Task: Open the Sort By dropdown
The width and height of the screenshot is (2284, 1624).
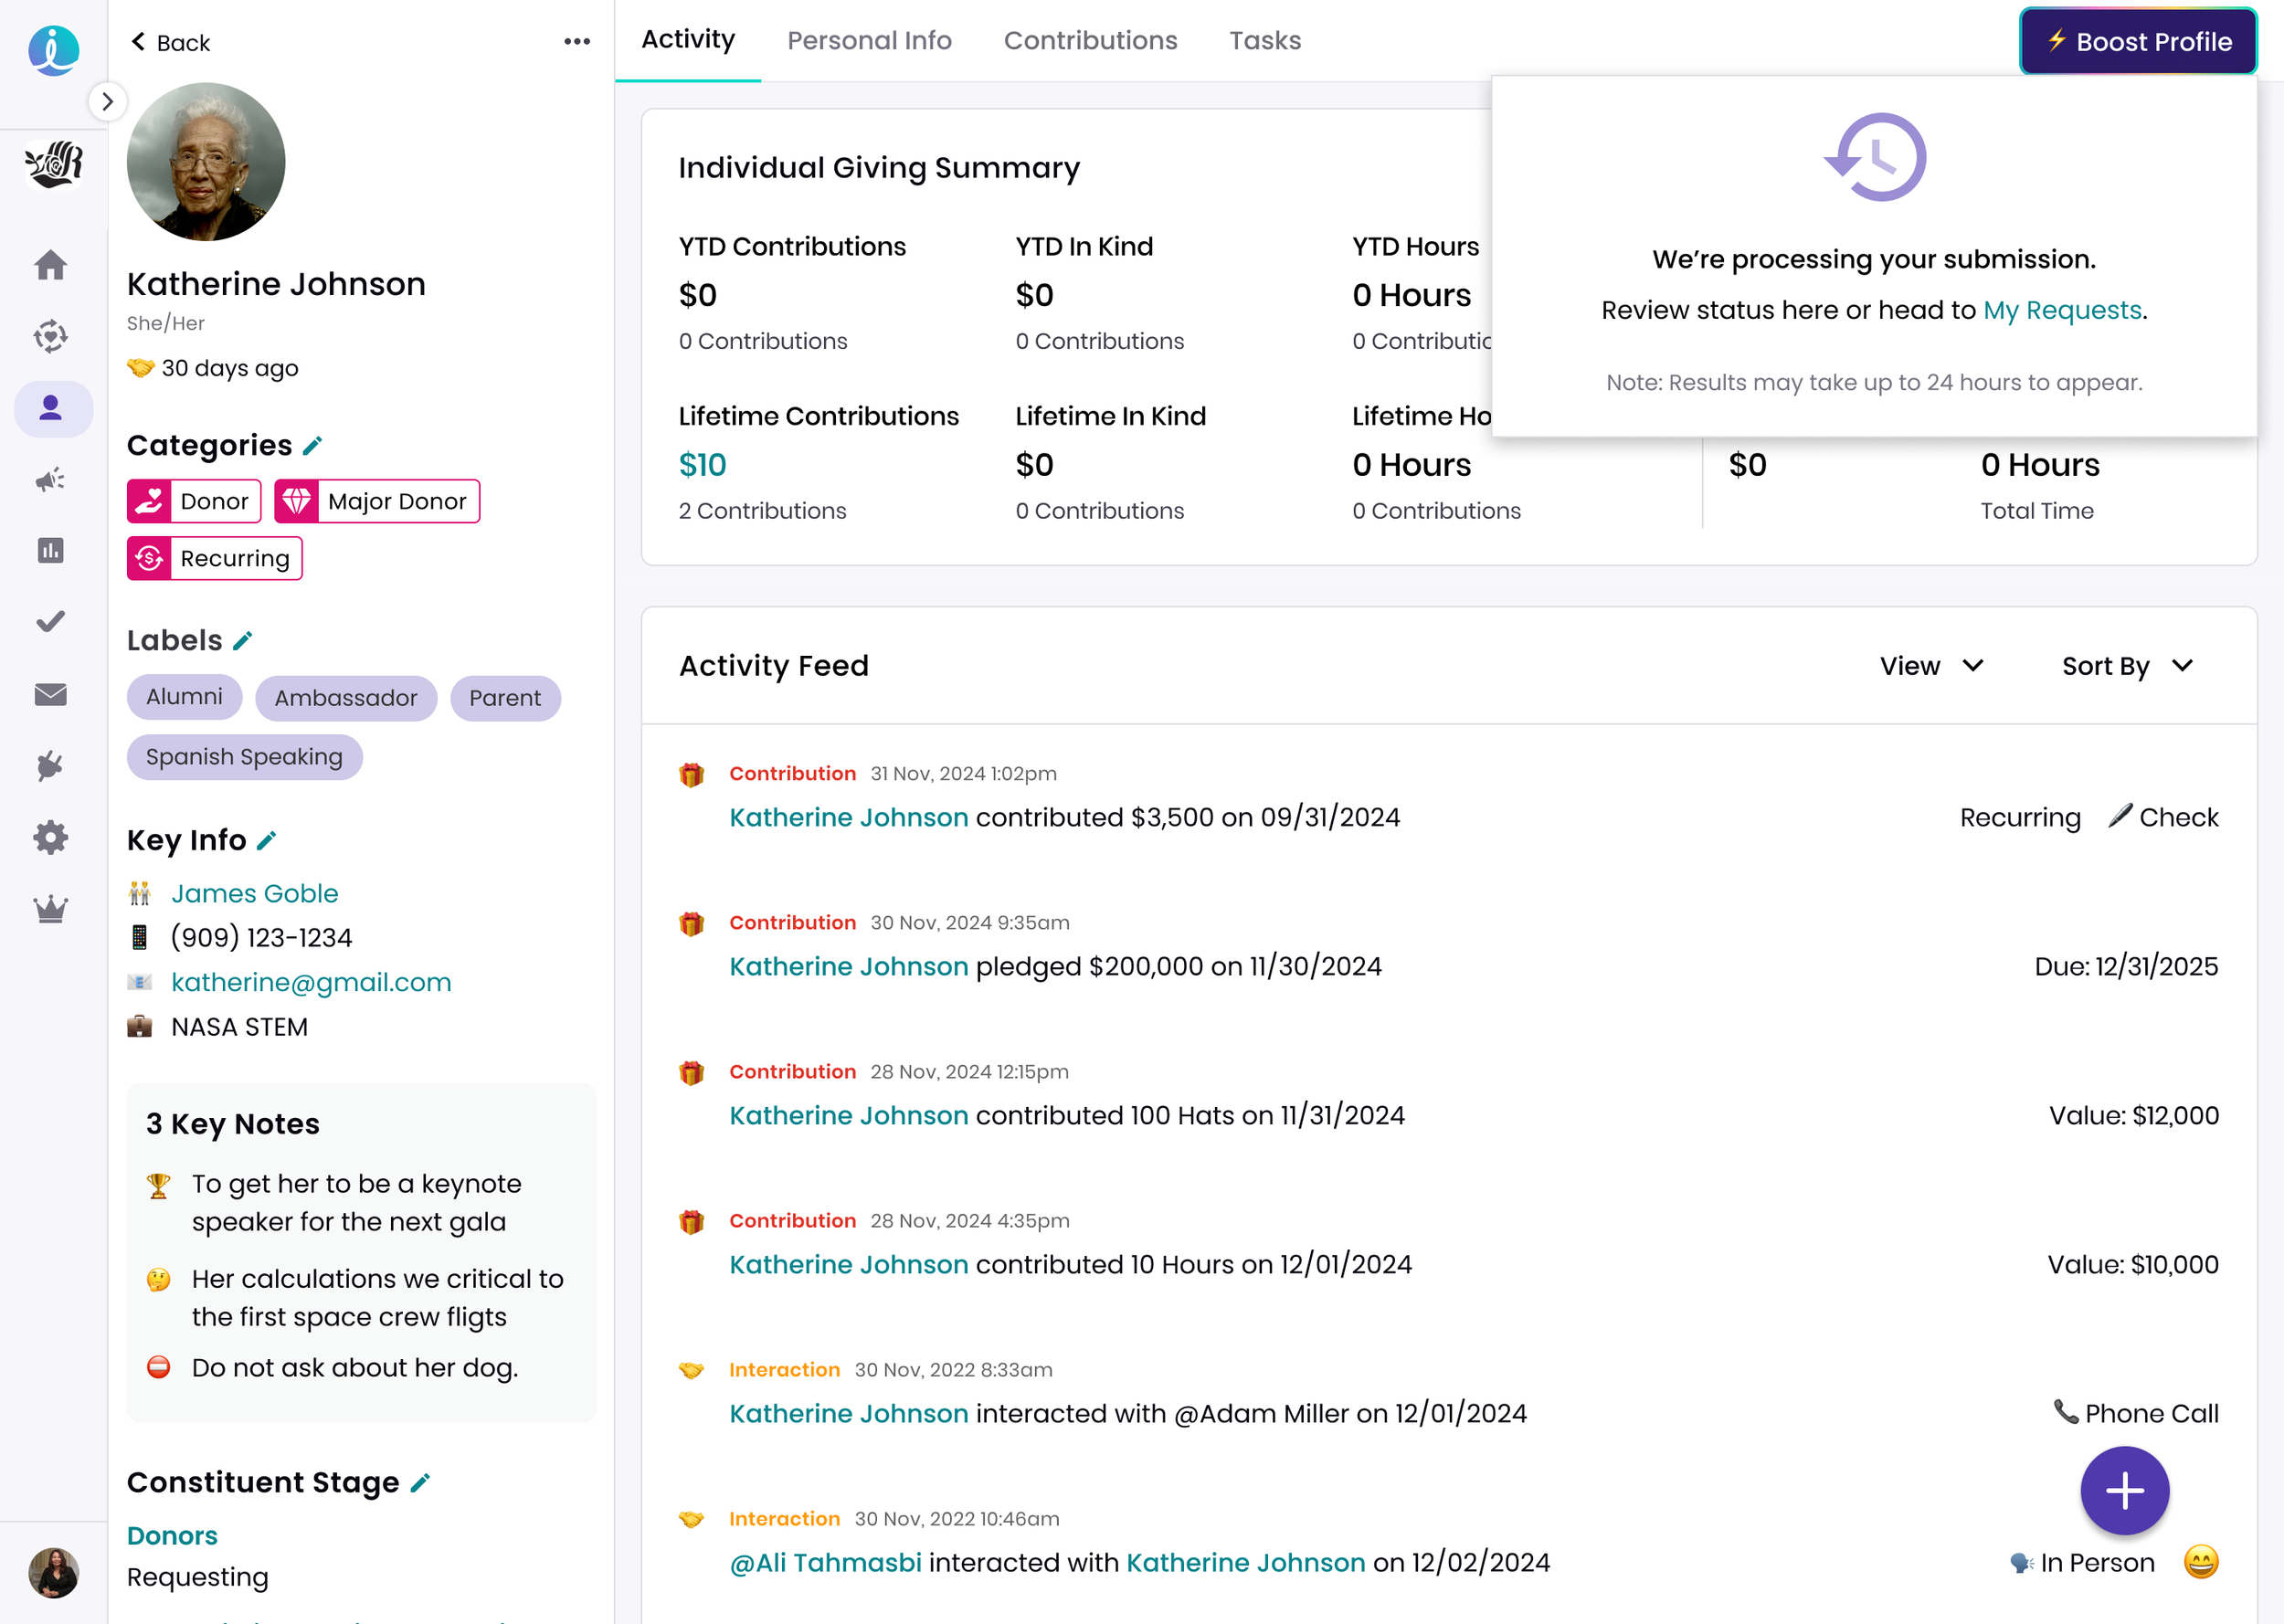Action: [x=2127, y=666]
